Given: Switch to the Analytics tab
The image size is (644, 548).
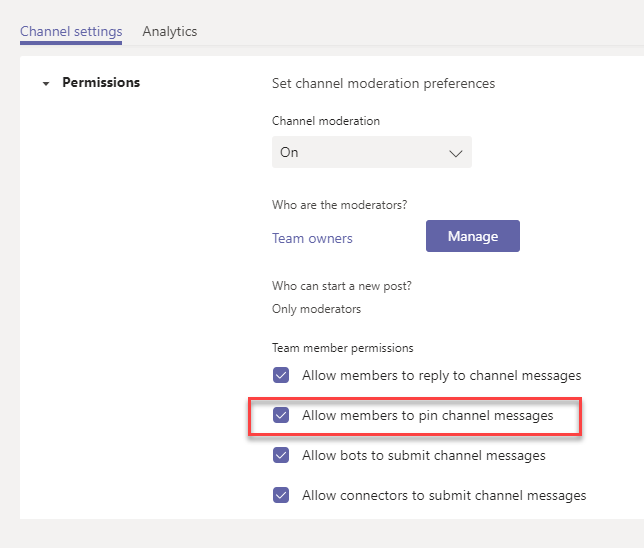Looking at the screenshot, I should coord(170,32).
